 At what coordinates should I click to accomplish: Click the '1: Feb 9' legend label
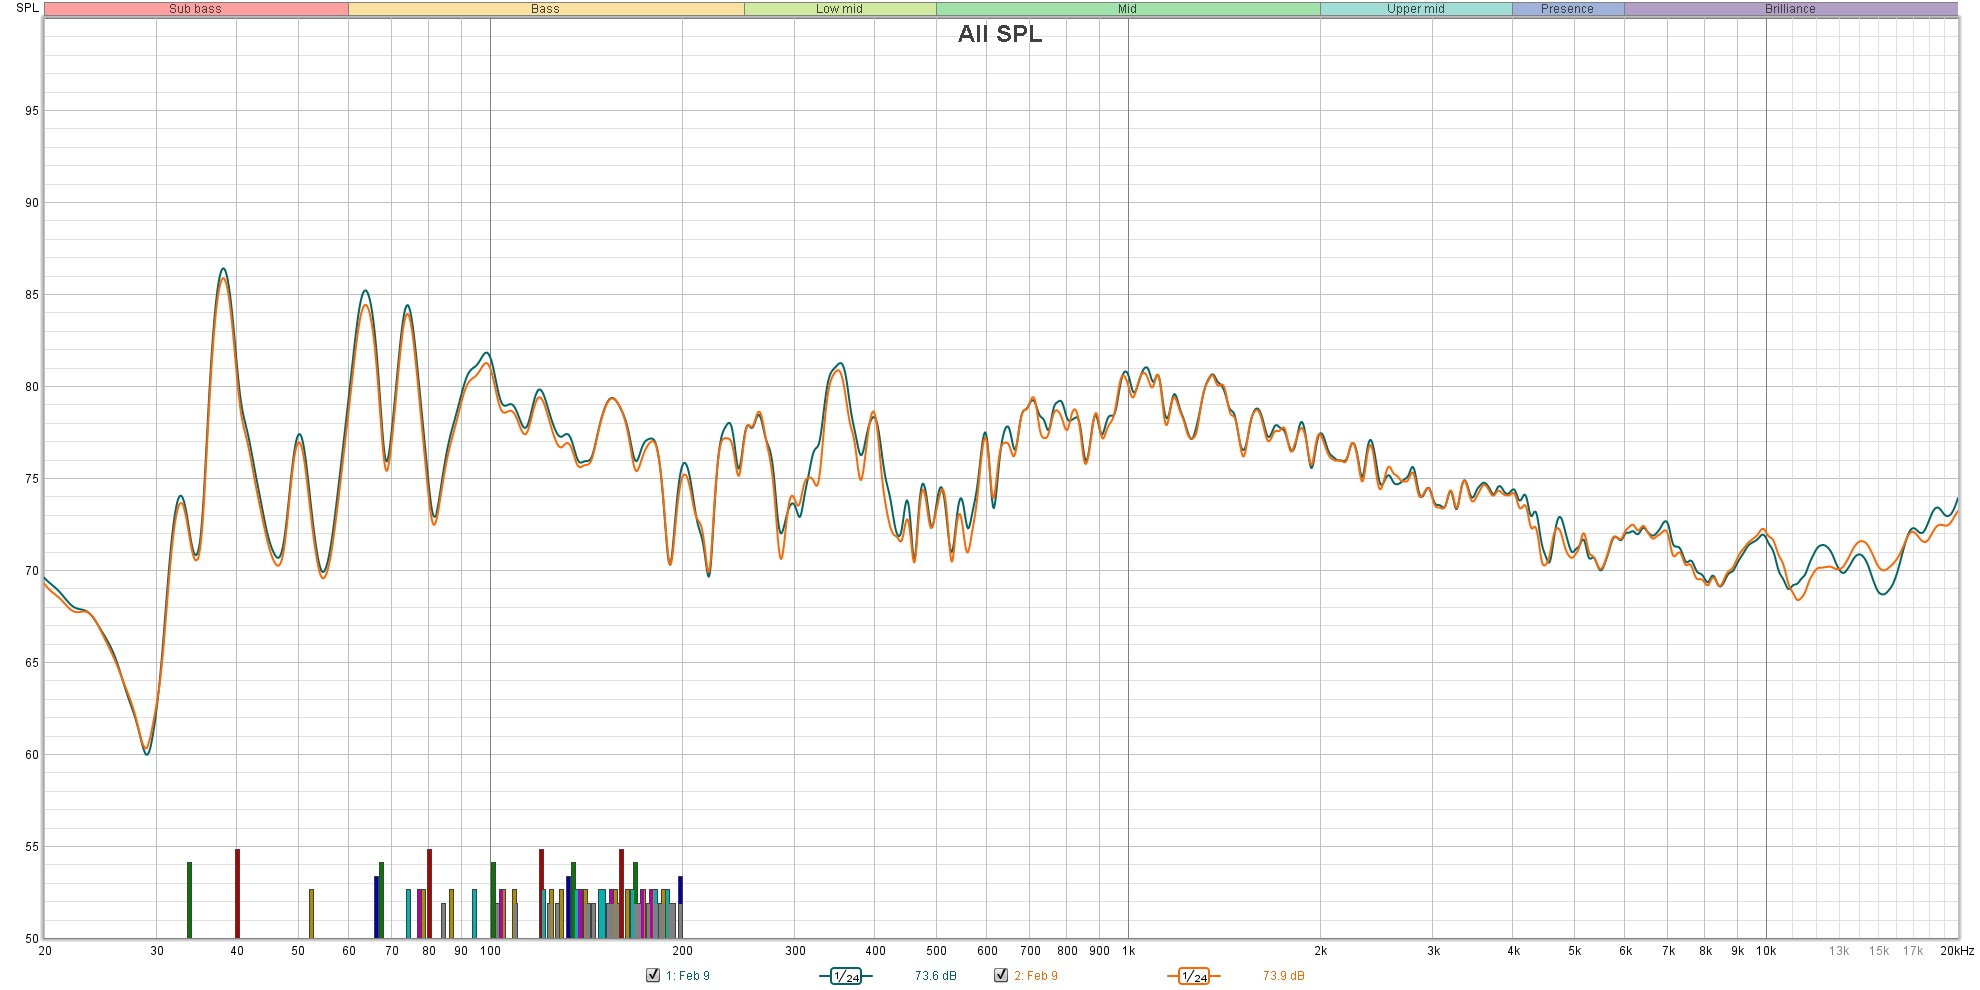tap(688, 976)
